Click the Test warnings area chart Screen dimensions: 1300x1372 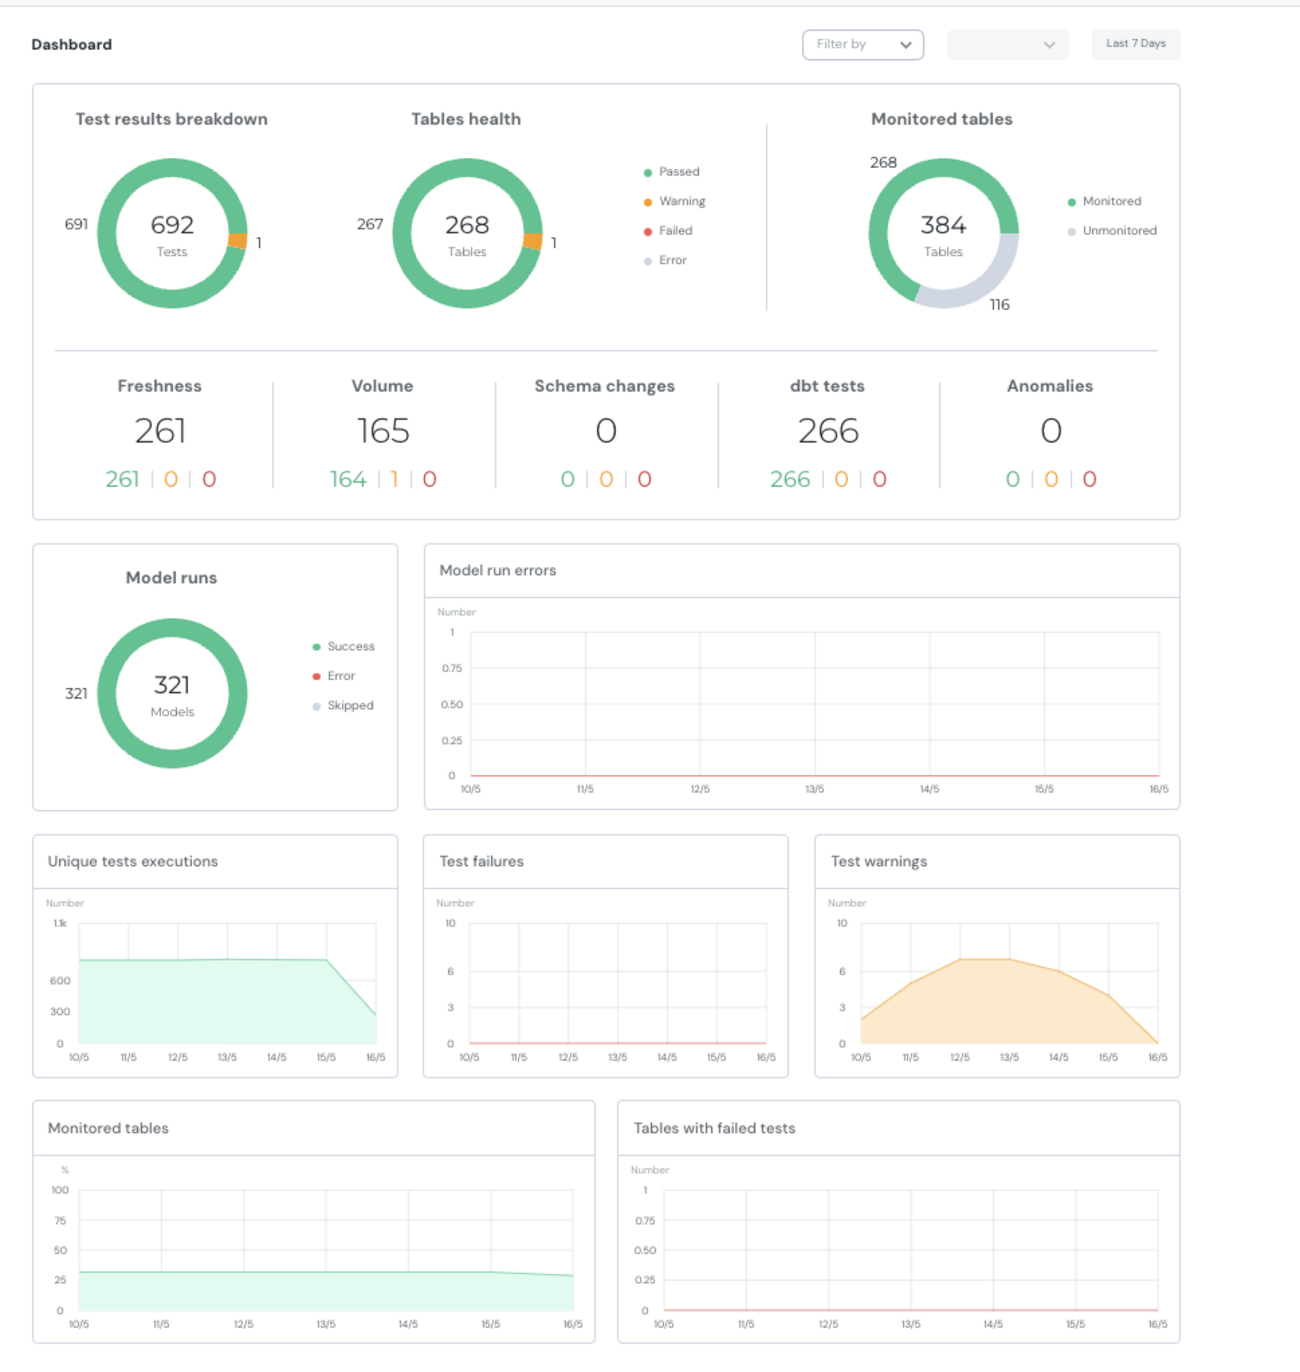click(x=1008, y=1000)
